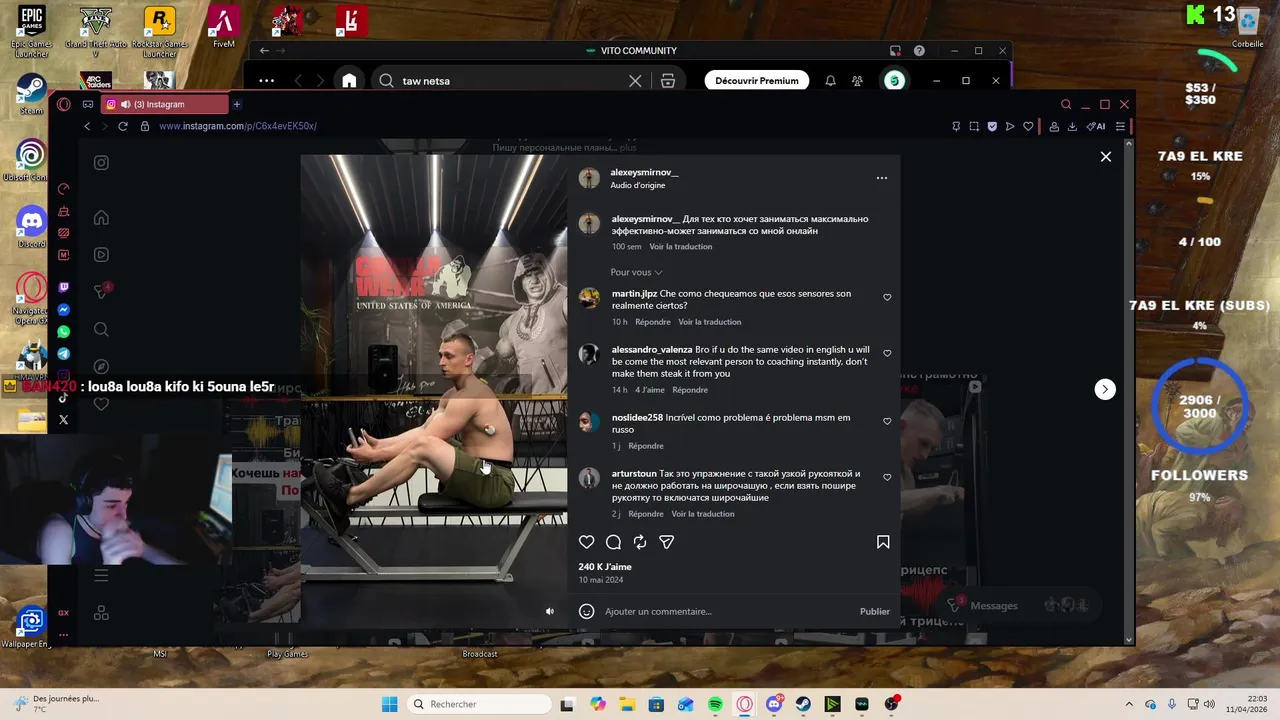Open Opera tab search magnifier icon
Viewport: 1280px width, 720px height.
click(x=1066, y=104)
